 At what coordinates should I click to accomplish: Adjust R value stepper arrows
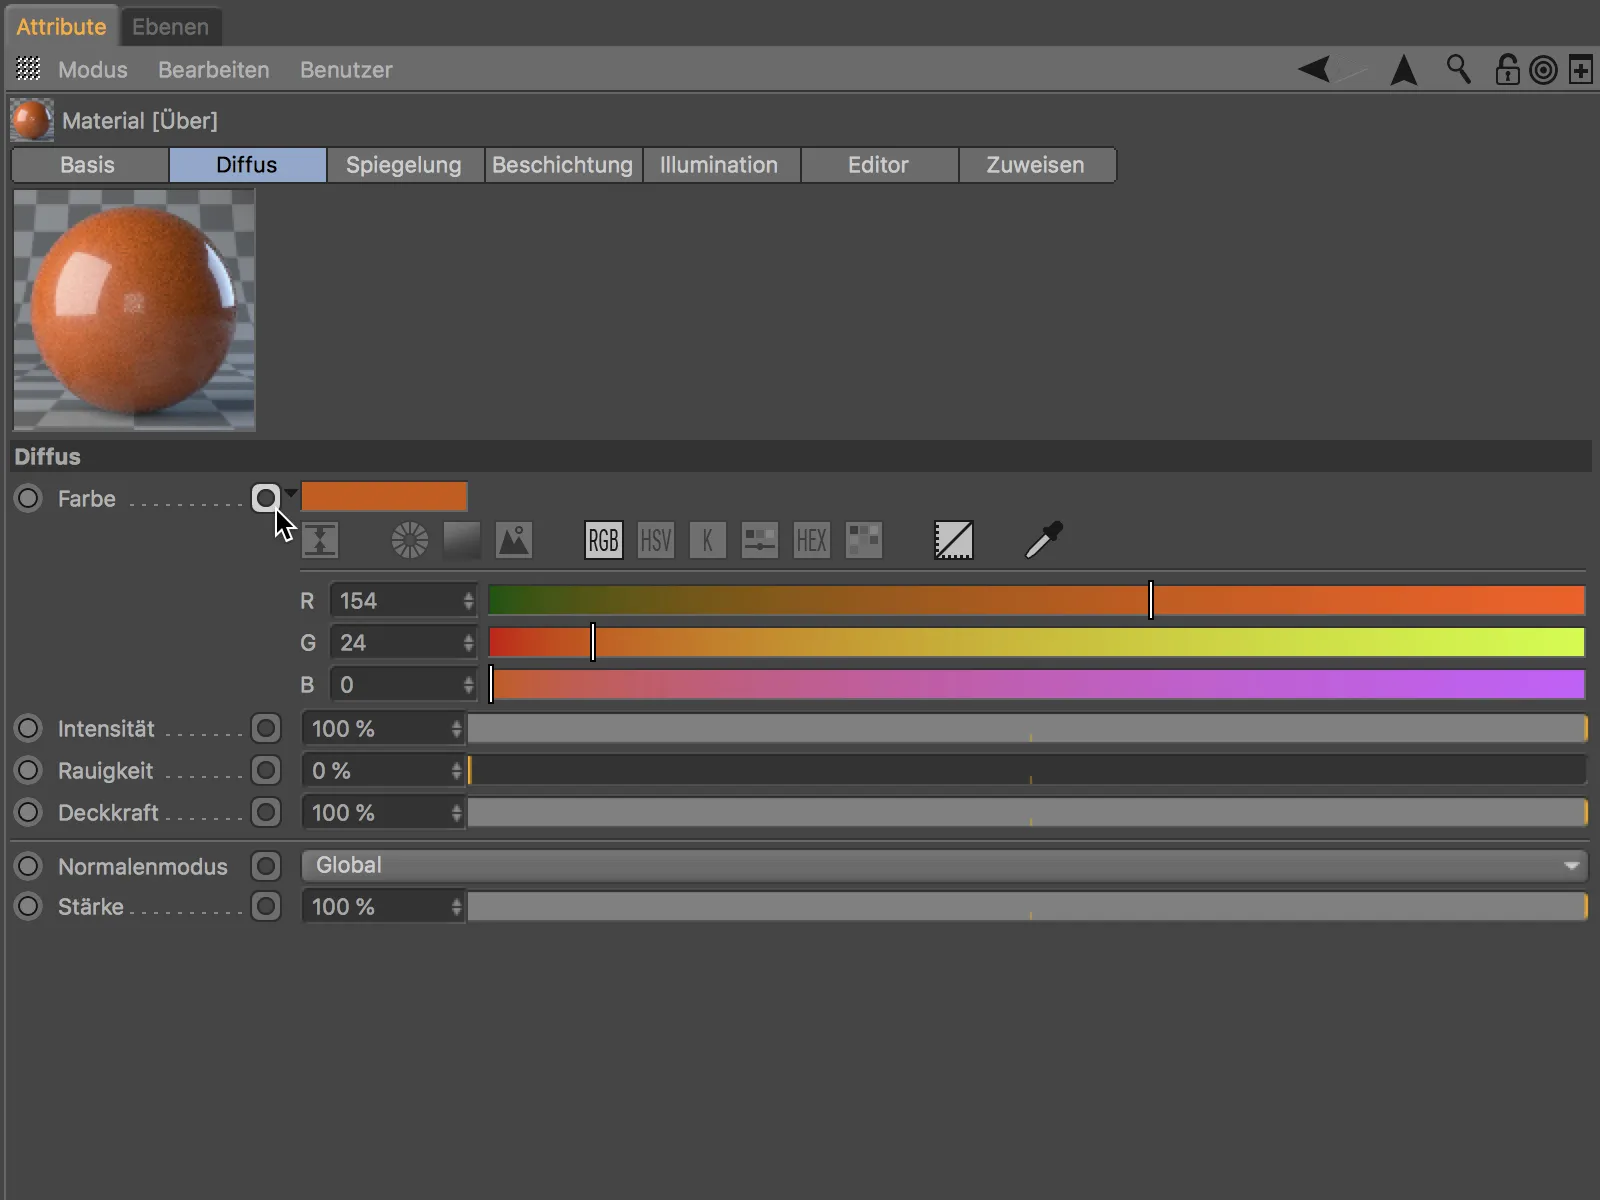(468, 601)
